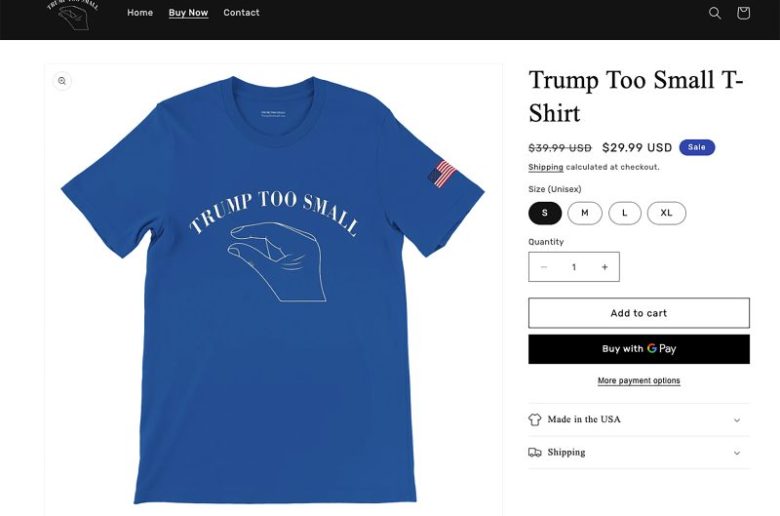Click the minus icon to decrease quantity
780x516 pixels.
tap(544, 267)
